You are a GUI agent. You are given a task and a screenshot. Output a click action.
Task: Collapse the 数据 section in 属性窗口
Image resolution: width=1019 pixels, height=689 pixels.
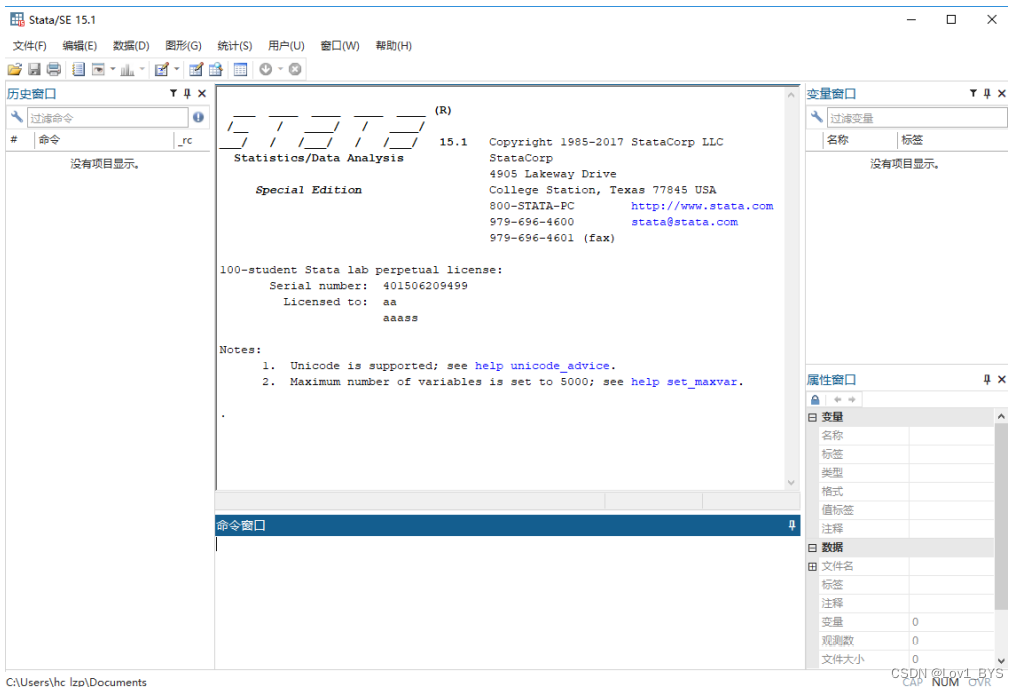(812, 548)
